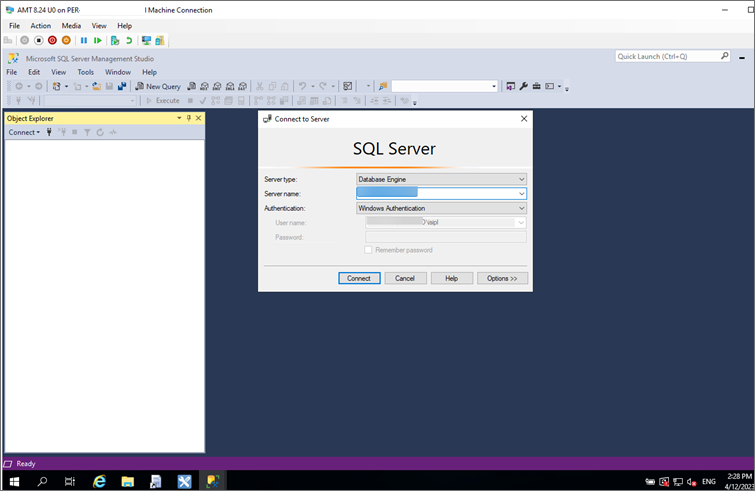
Task: Open the SSMS Help menu
Action: (x=149, y=72)
